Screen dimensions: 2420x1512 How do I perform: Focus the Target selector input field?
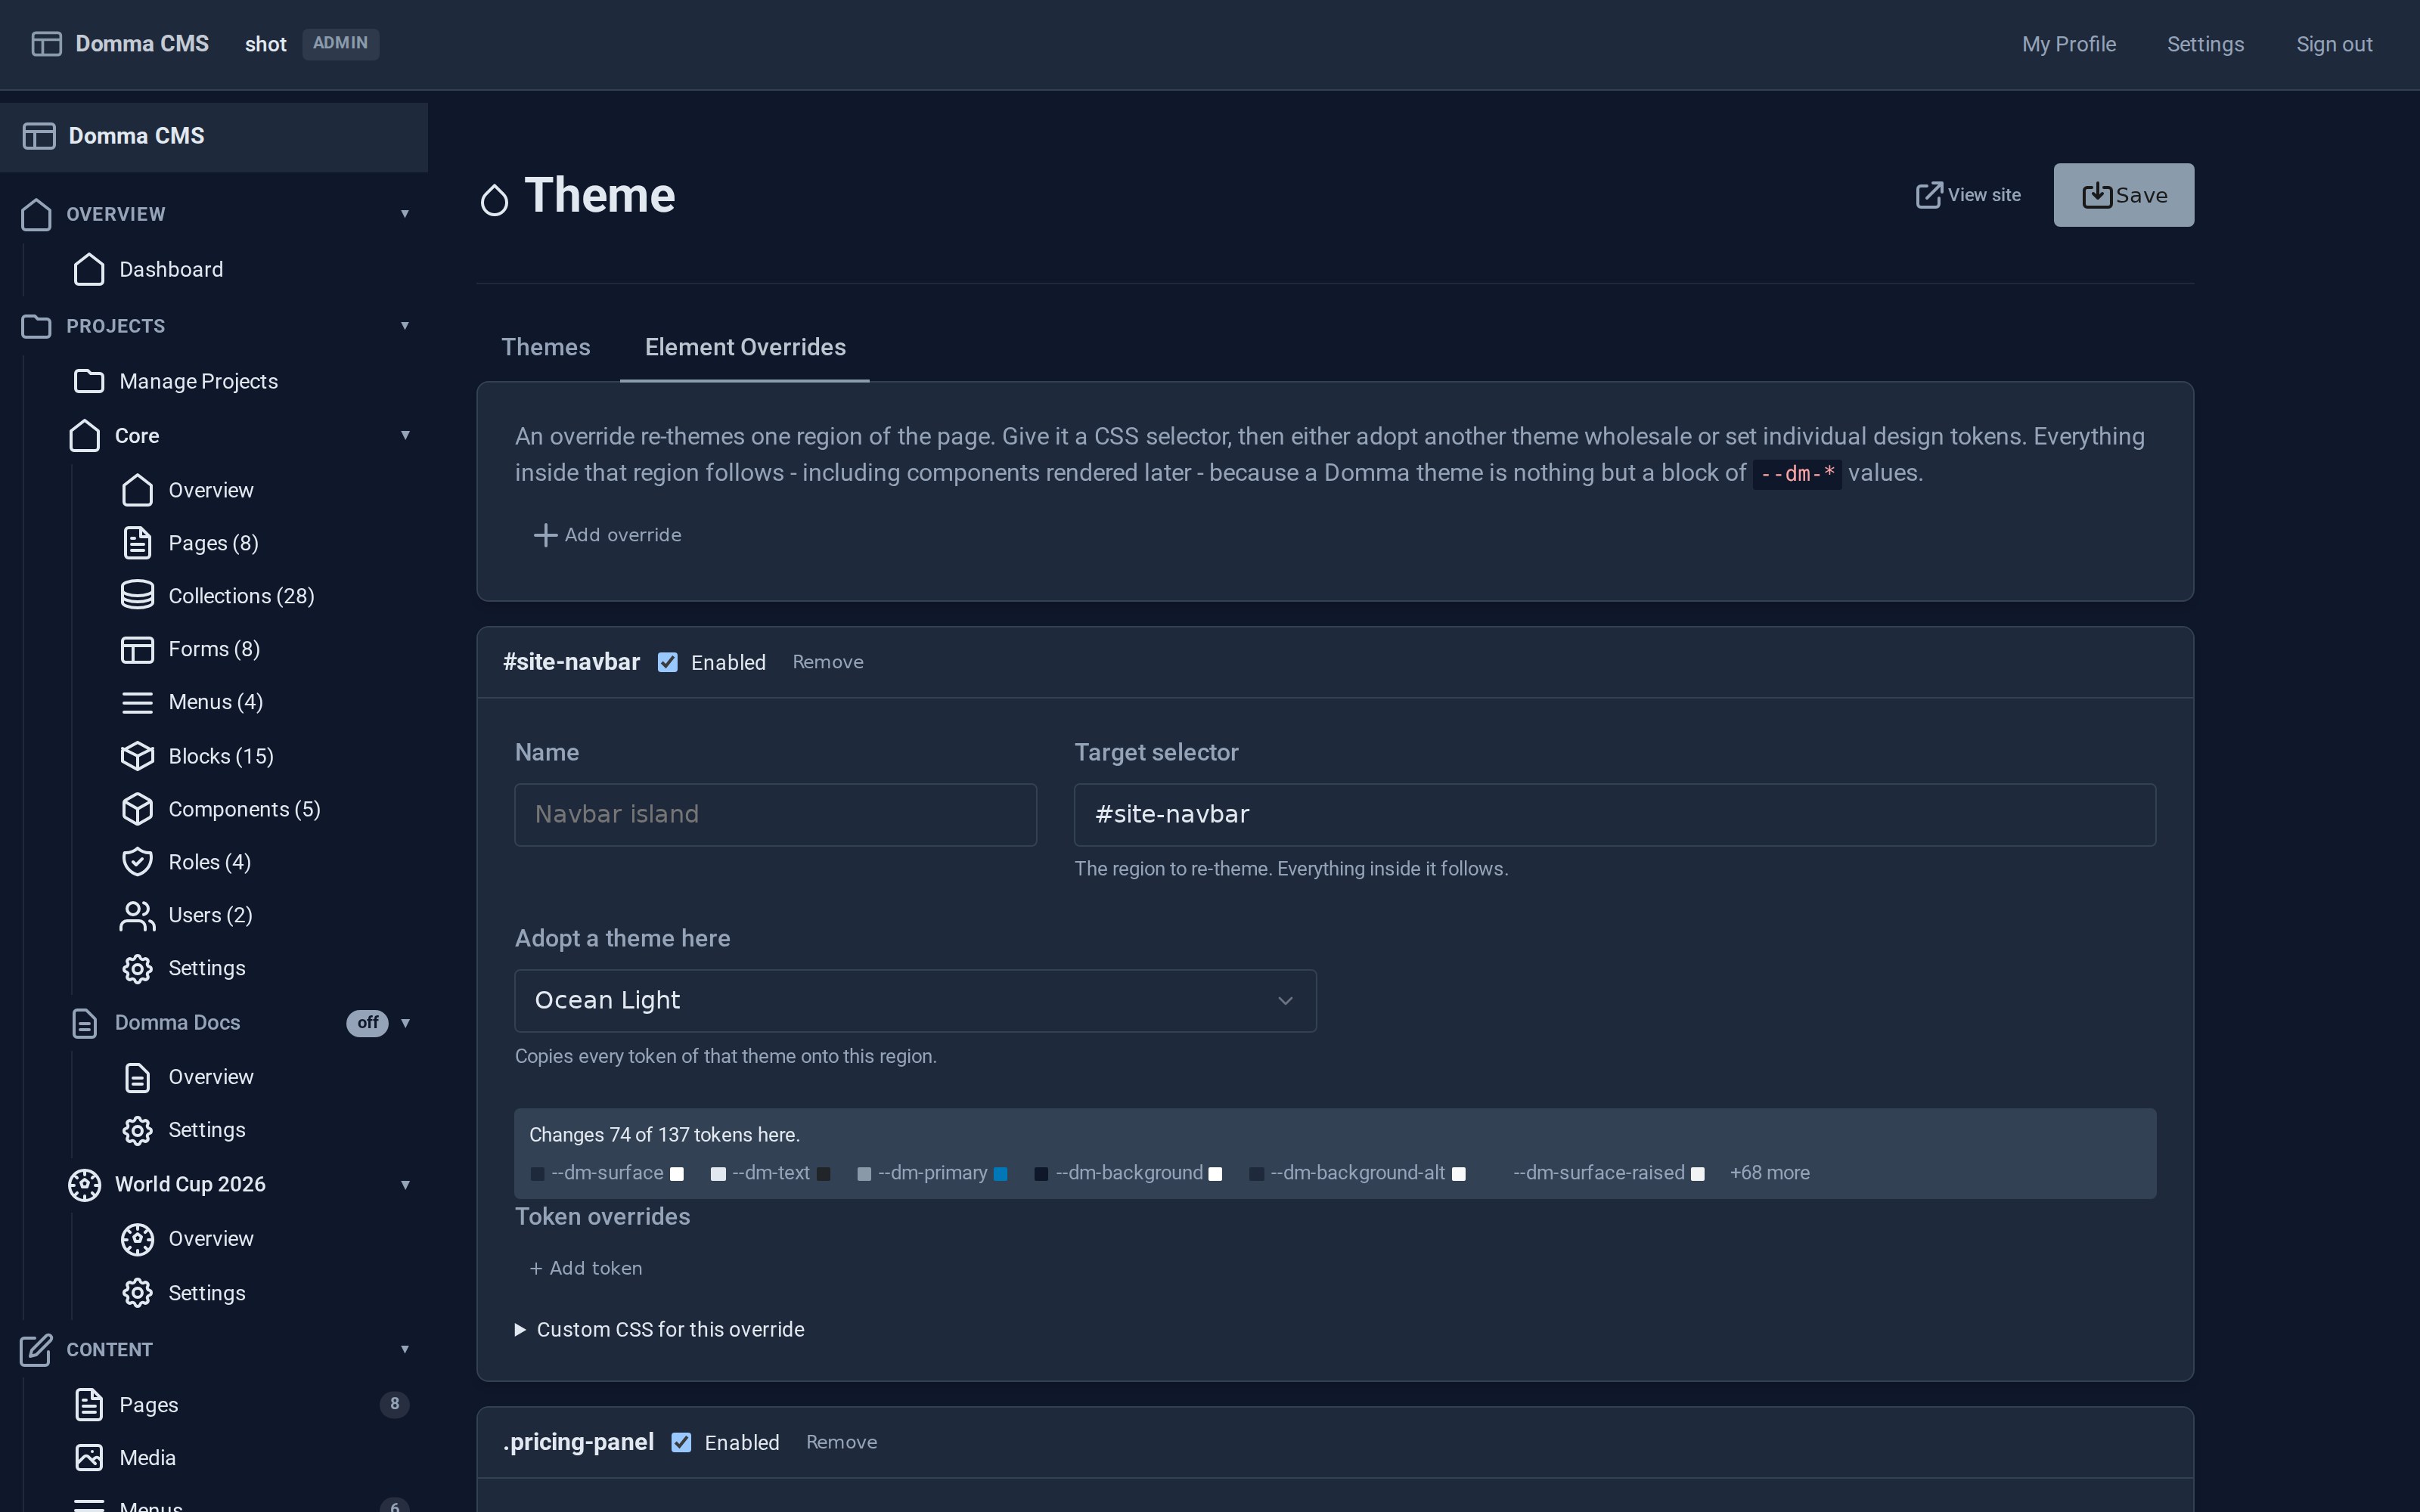click(1614, 814)
